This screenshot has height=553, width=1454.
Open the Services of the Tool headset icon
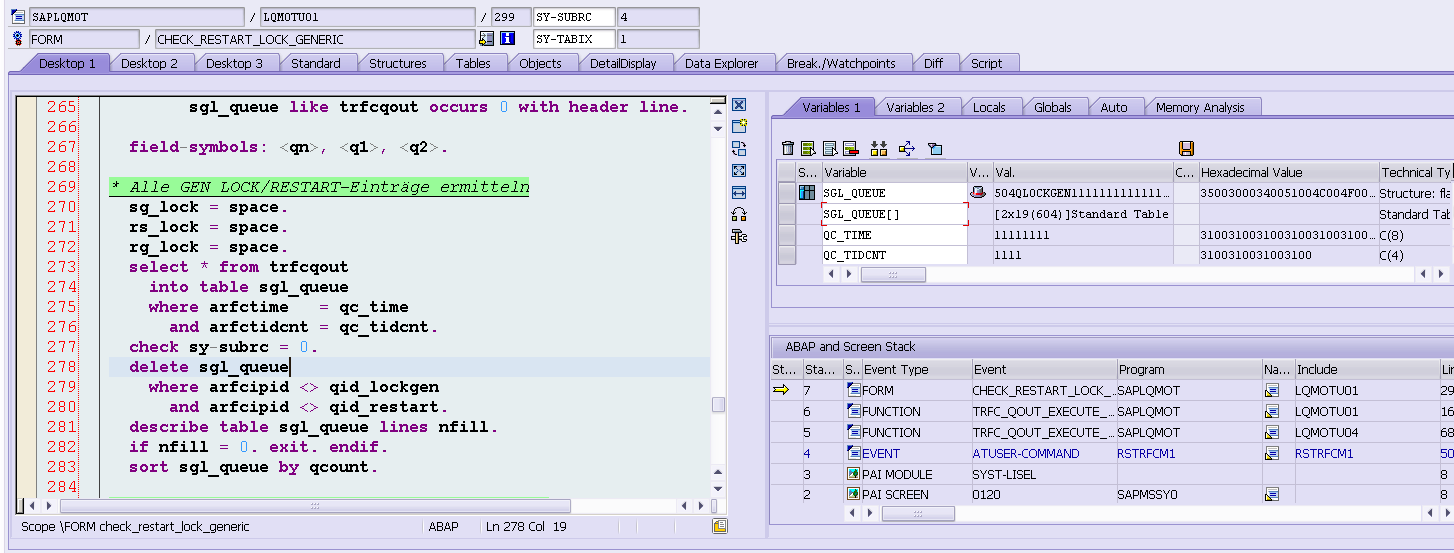[x=739, y=214]
